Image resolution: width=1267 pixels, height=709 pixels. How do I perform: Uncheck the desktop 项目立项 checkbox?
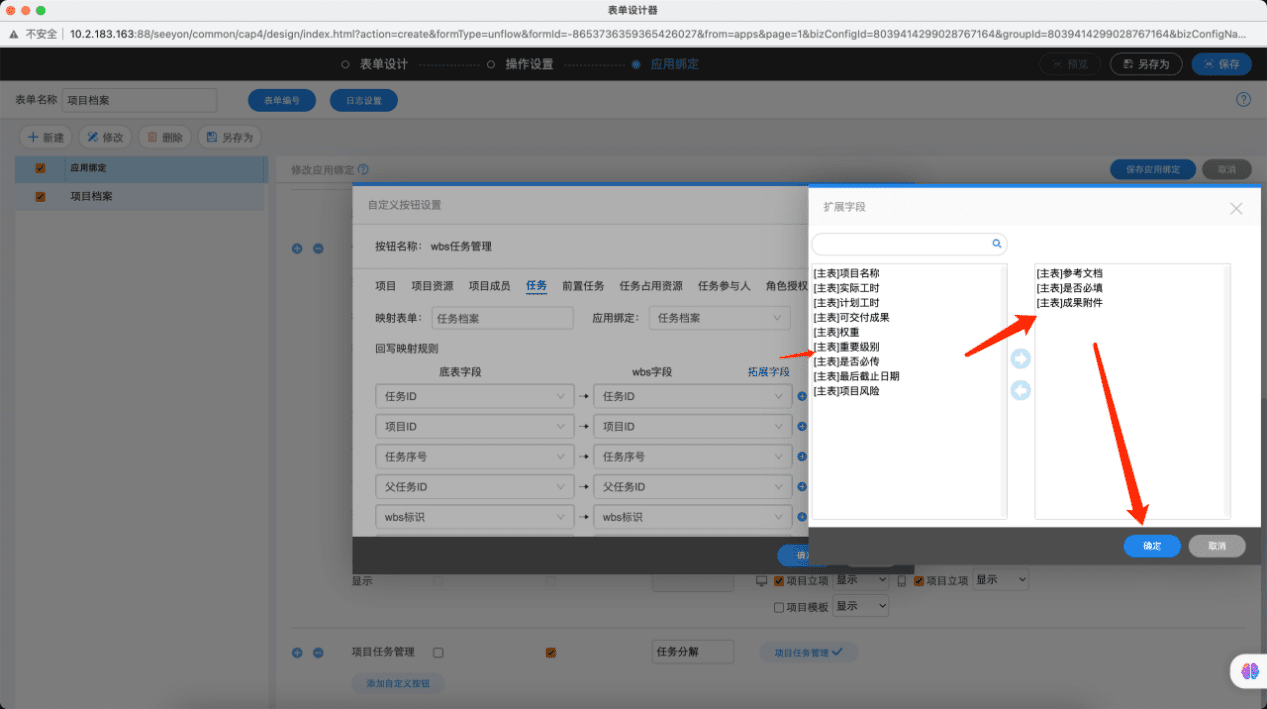tap(780, 580)
